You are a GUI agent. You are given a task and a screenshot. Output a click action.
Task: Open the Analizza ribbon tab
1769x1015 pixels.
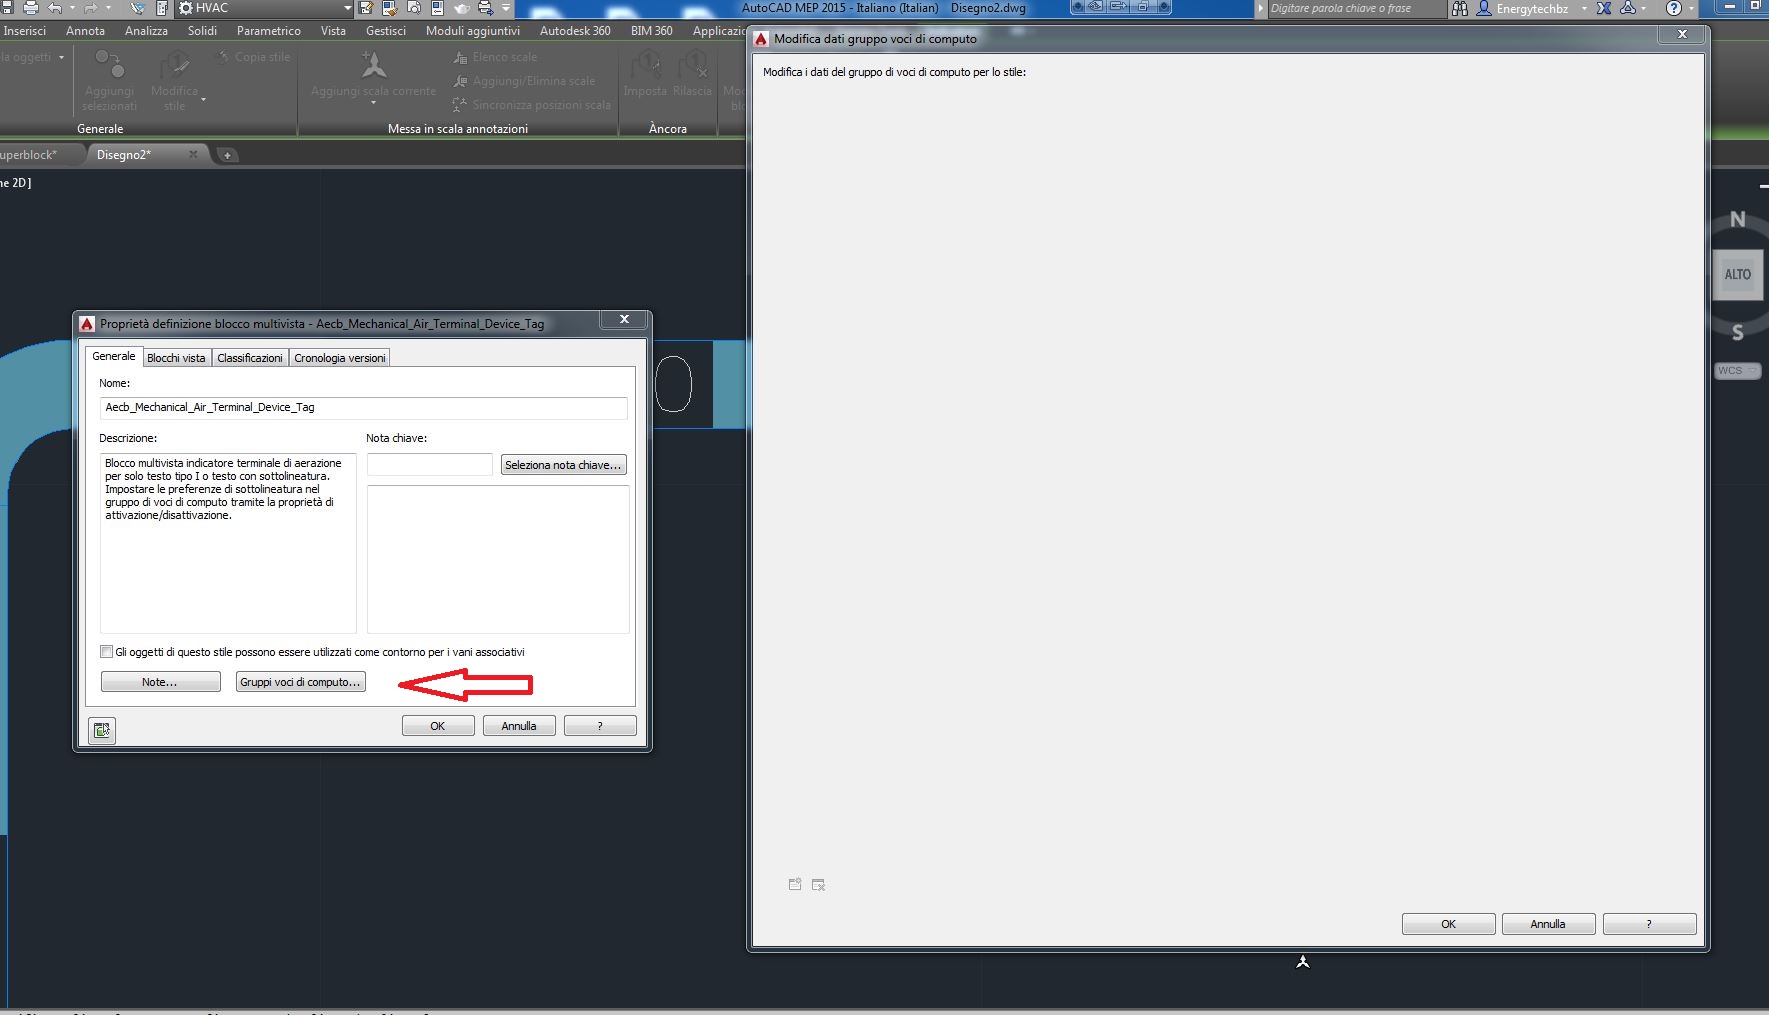click(x=146, y=31)
